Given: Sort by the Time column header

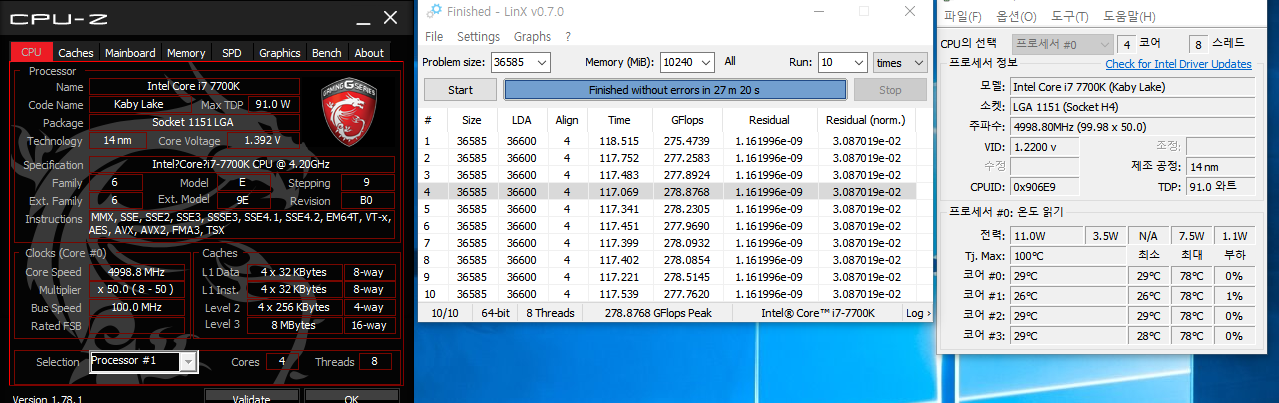Looking at the screenshot, I should (x=618, y=120).
